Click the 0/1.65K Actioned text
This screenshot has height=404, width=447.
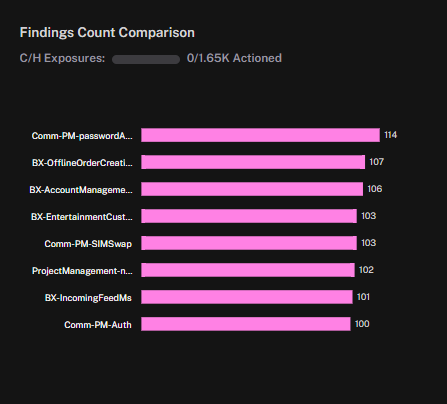click(x=234, y=58)
